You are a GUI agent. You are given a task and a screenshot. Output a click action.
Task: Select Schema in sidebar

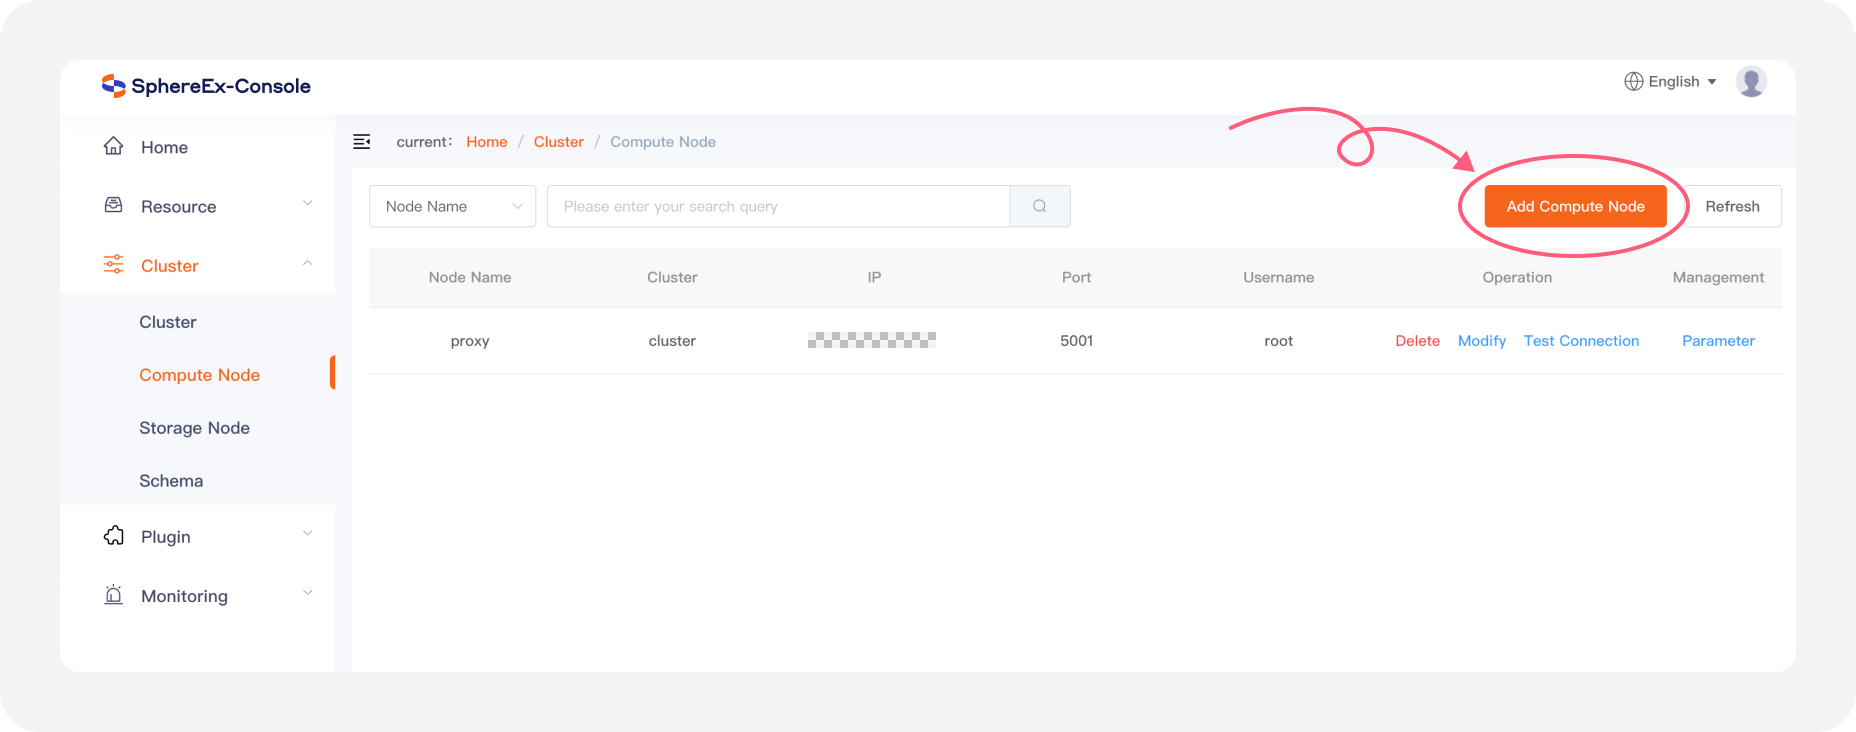pyautogui.click(x=171, y=481)
